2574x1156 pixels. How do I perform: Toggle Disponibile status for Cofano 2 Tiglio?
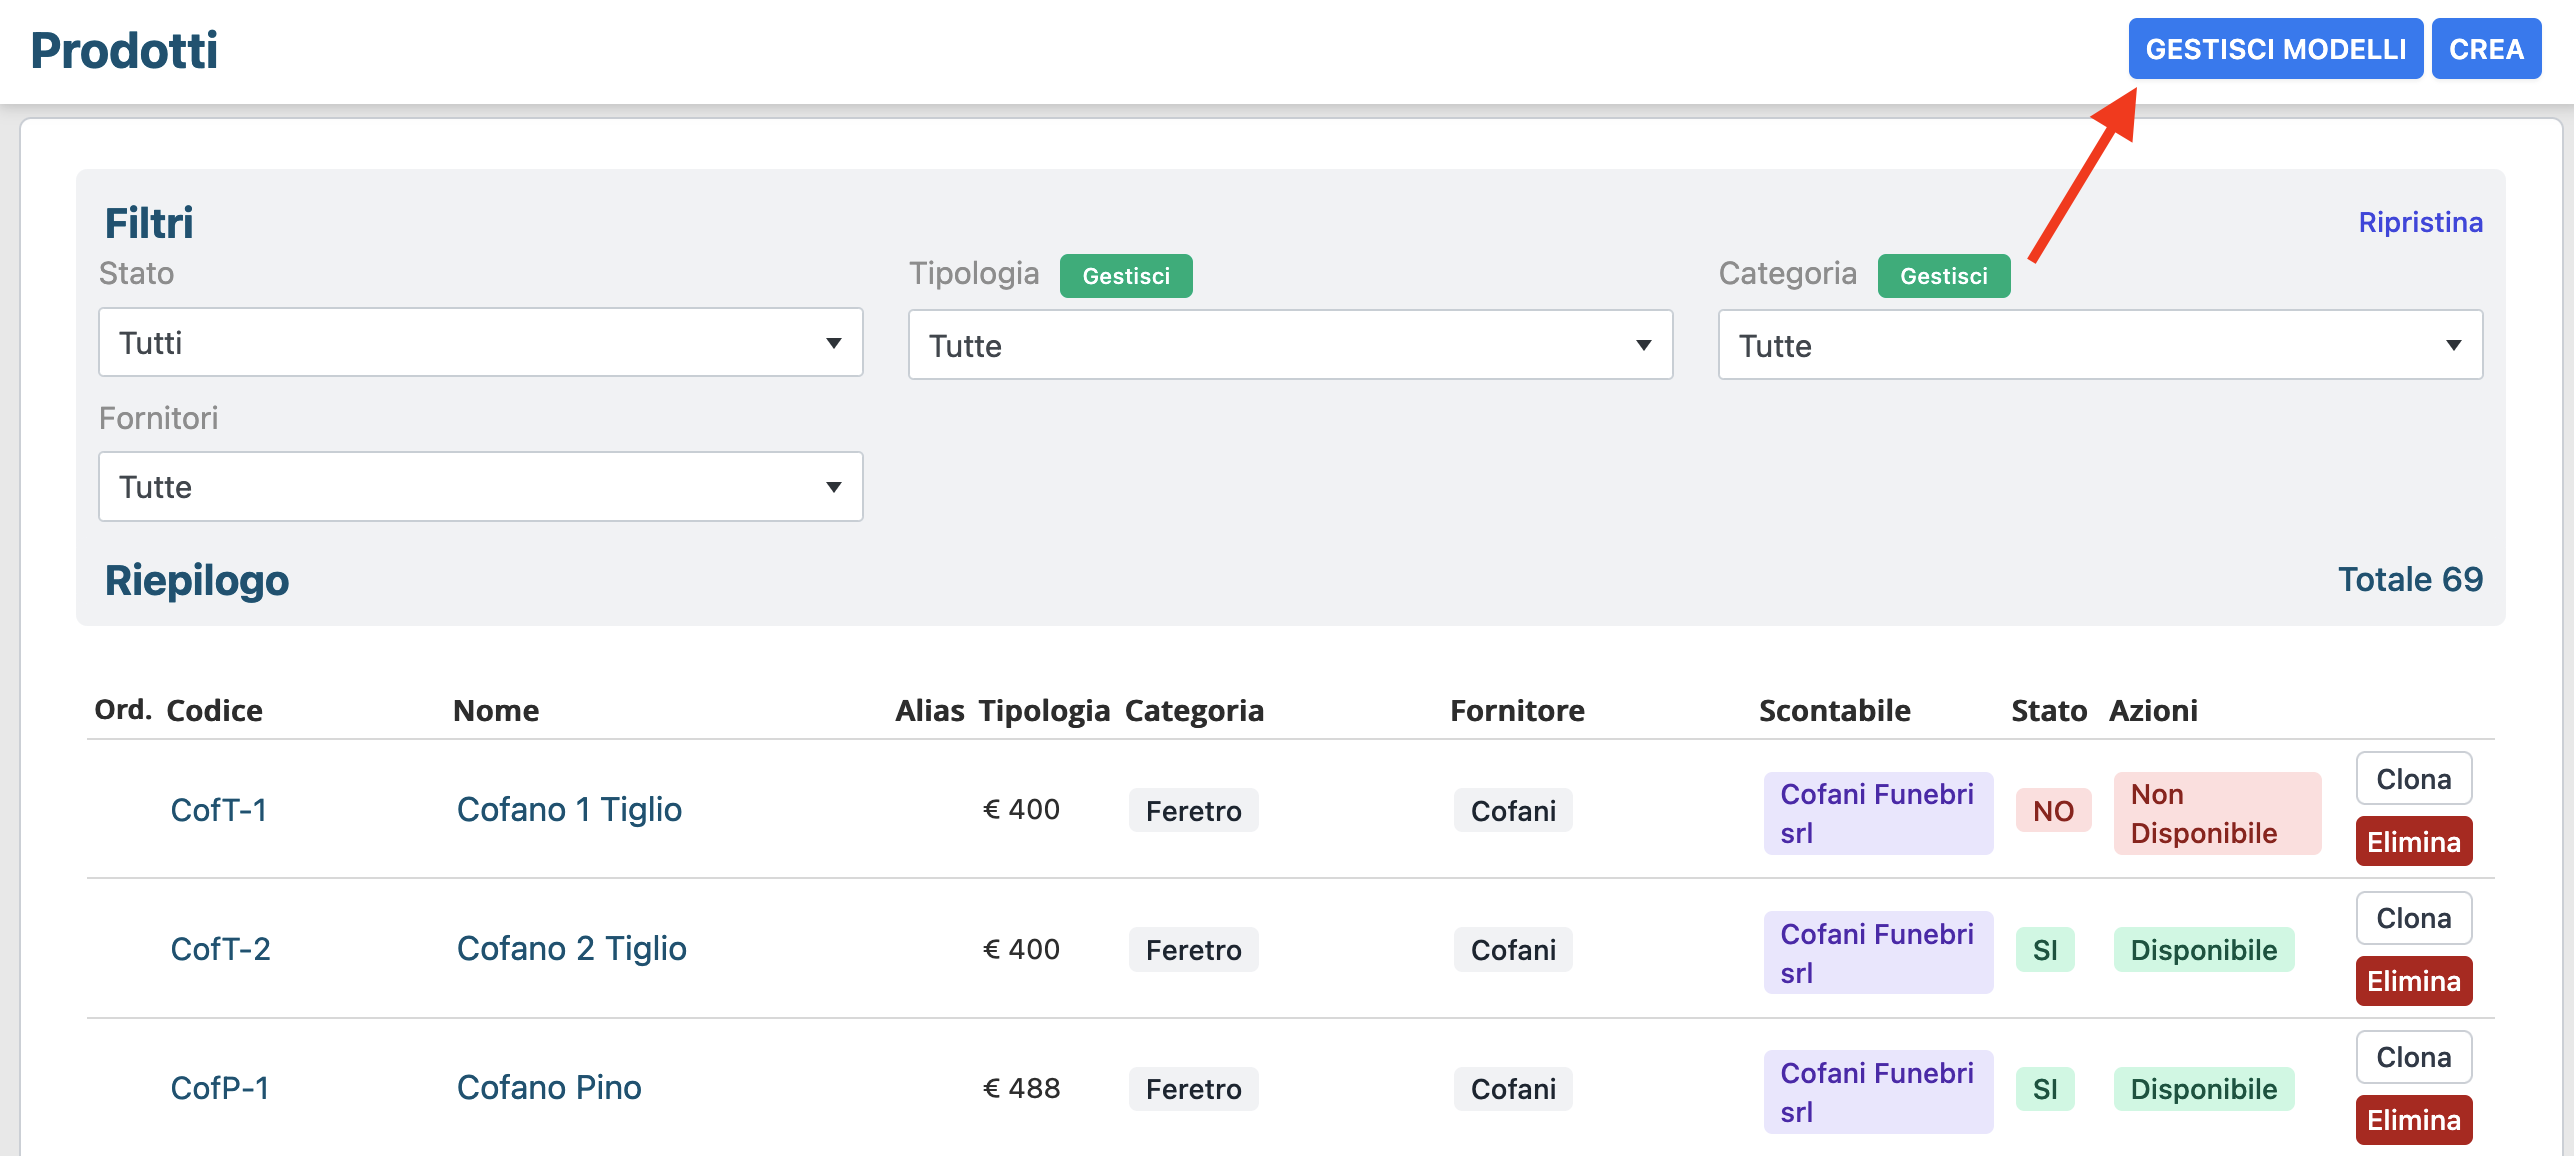[x=2203, y=950]
